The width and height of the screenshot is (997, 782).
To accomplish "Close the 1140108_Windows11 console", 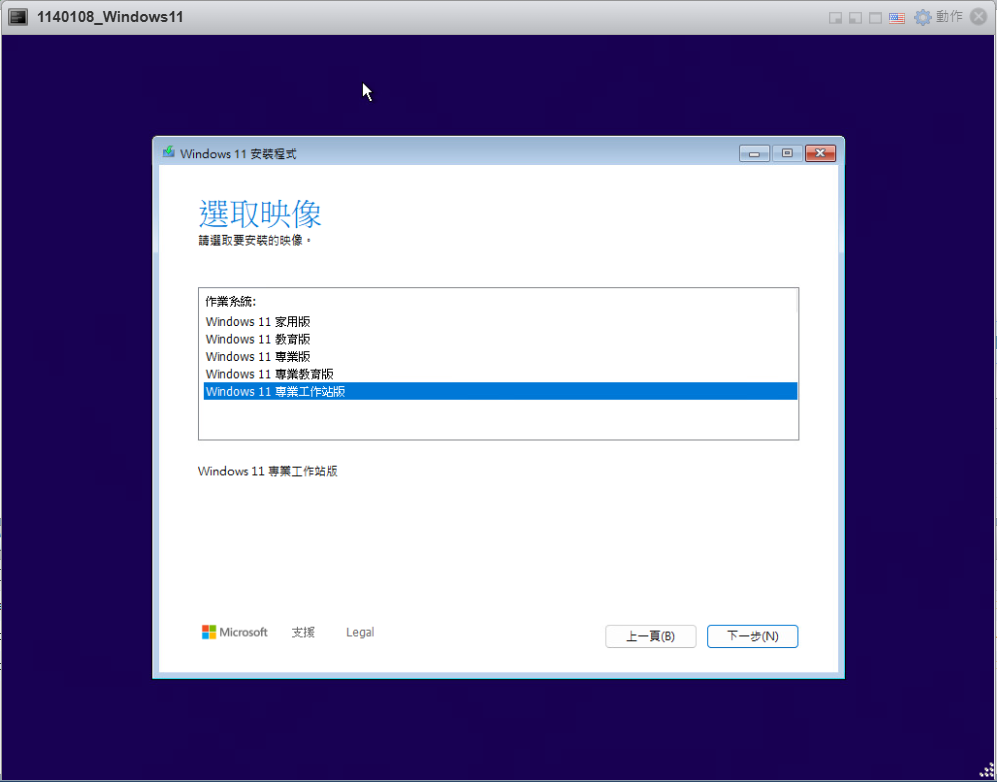I will tap(979, 17).
